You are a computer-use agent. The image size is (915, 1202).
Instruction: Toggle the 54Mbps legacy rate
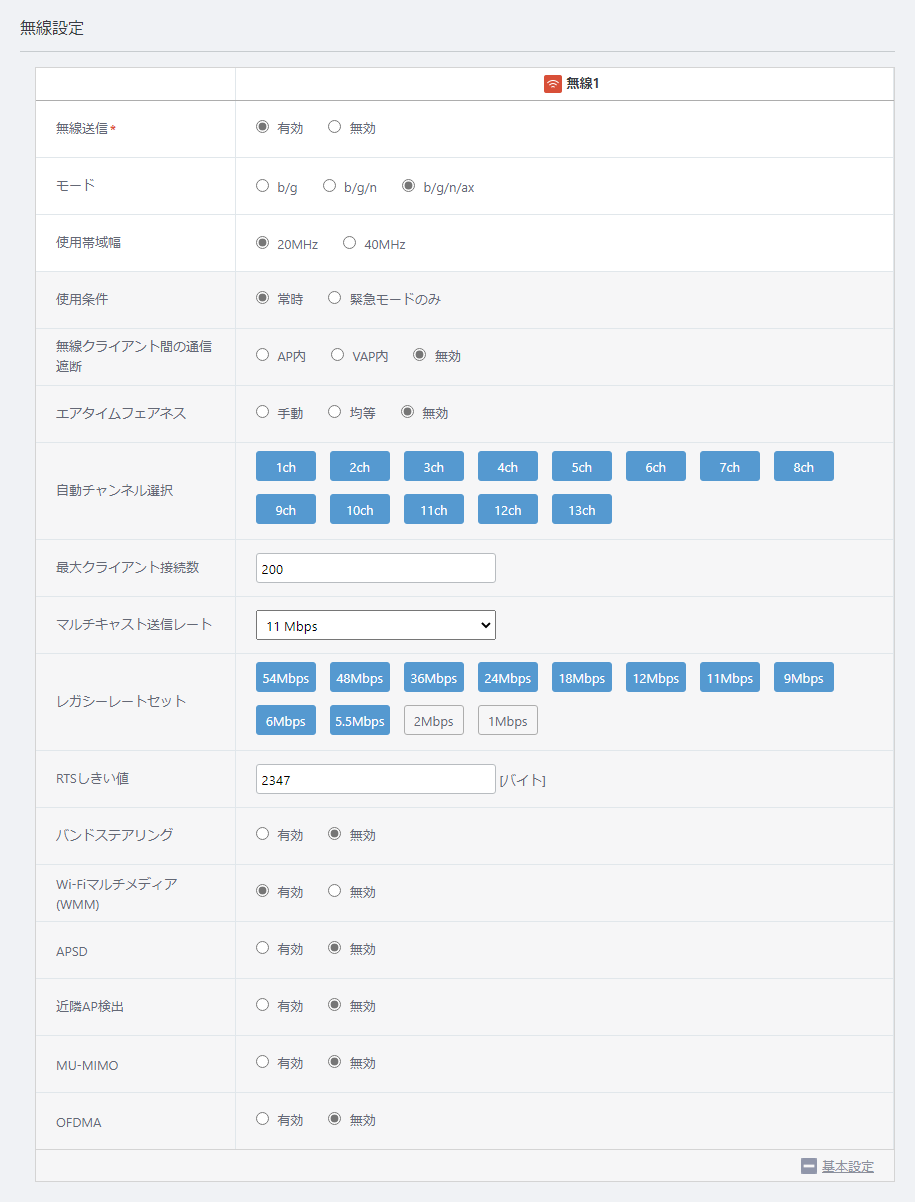coord(286,678)
